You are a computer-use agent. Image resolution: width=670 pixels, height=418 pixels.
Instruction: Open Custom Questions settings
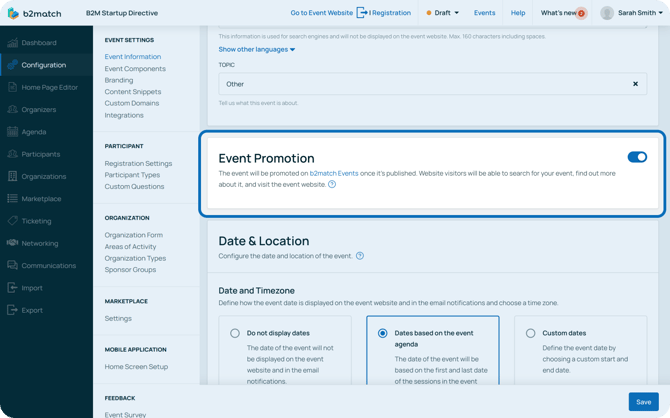coord(134,186)
